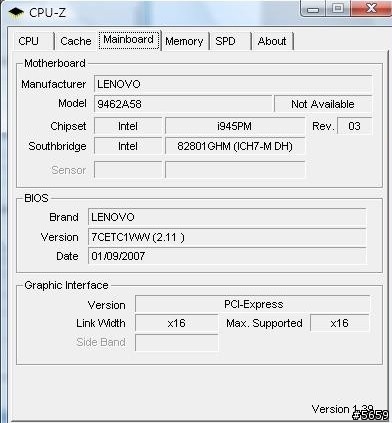
Task: Click the Rev. value 03
Action: 354,126
